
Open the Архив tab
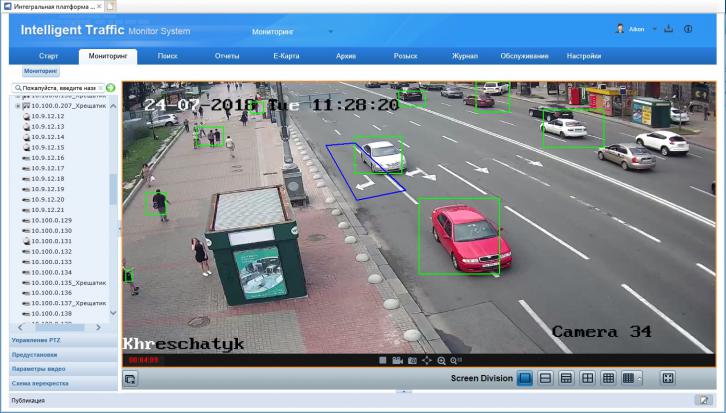coord(346,56)
